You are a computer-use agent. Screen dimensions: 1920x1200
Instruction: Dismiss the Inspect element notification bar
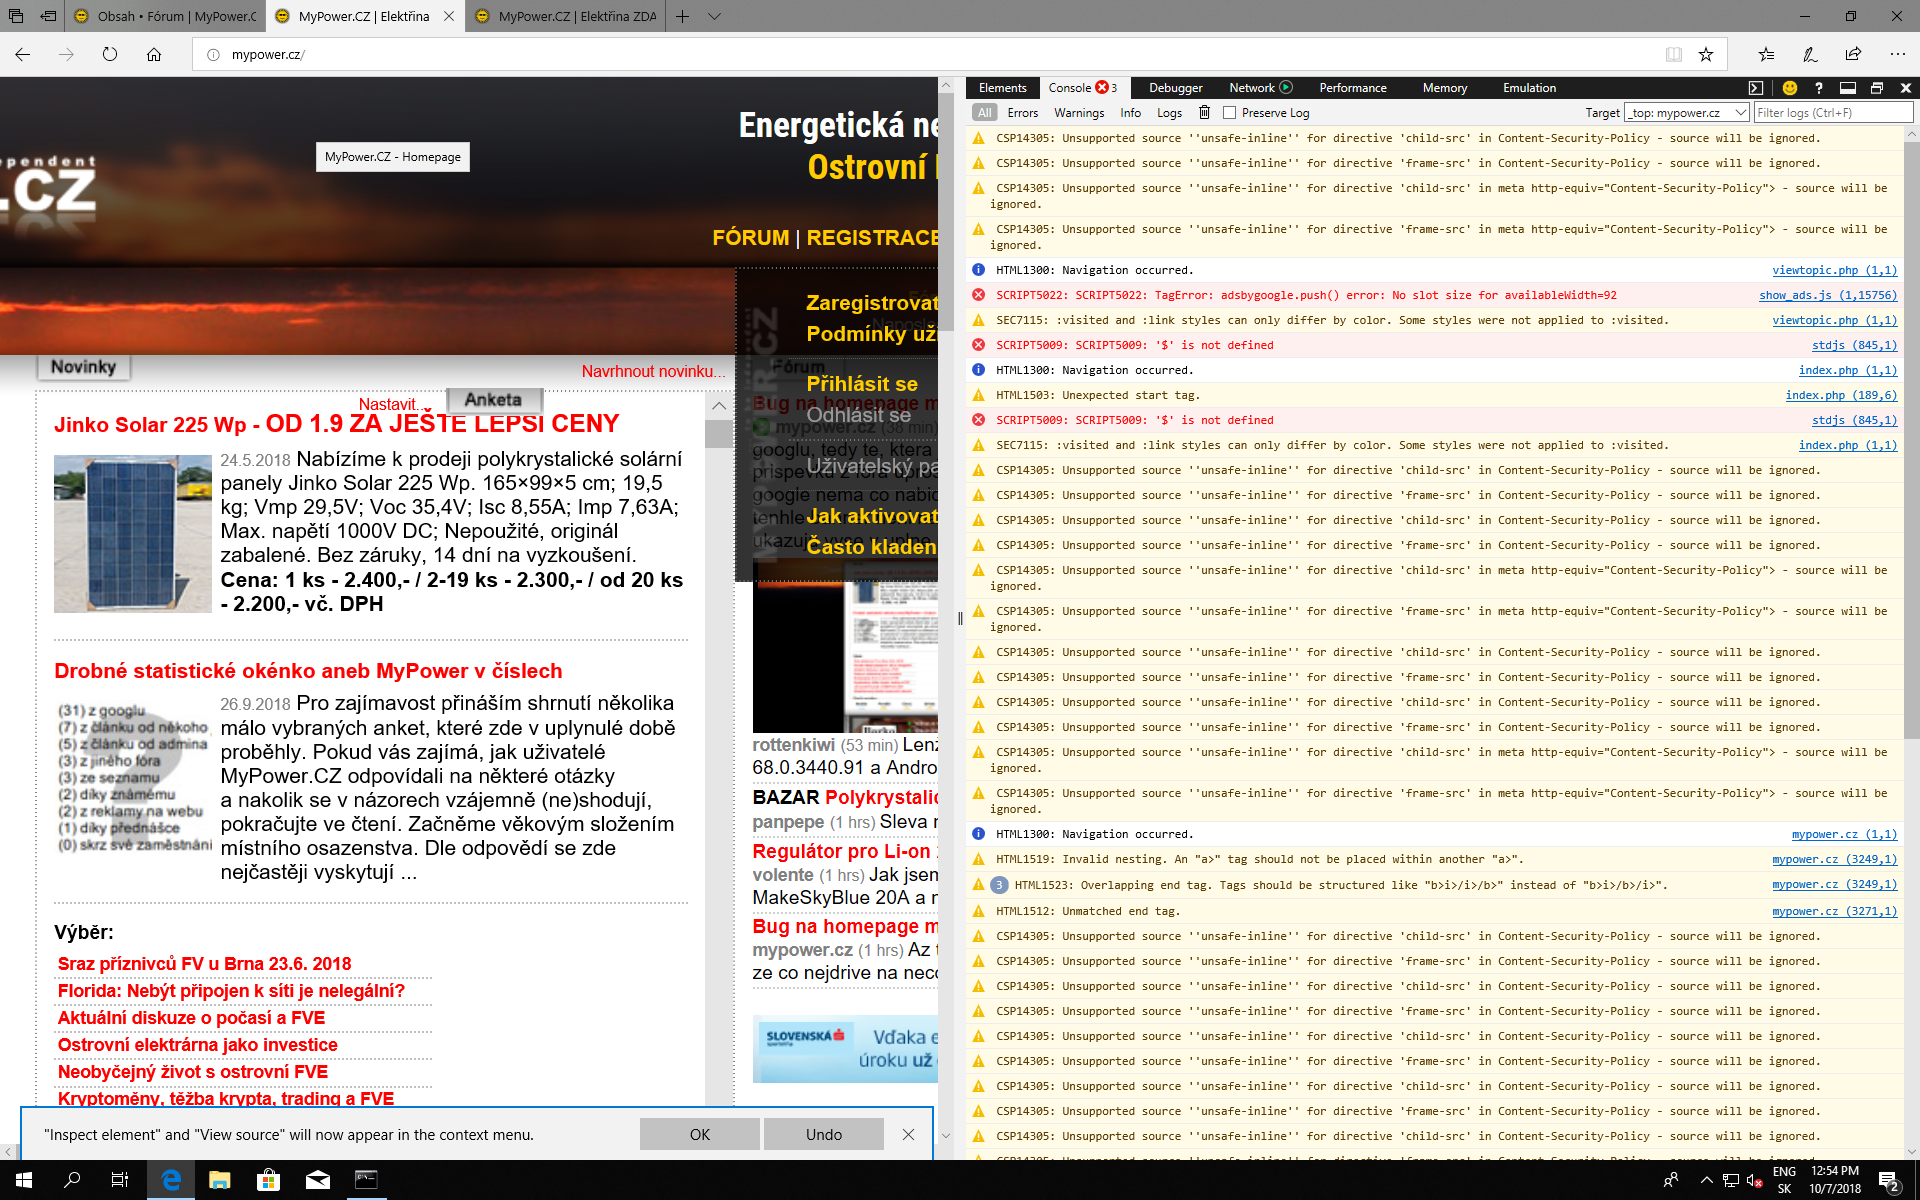908,1134
